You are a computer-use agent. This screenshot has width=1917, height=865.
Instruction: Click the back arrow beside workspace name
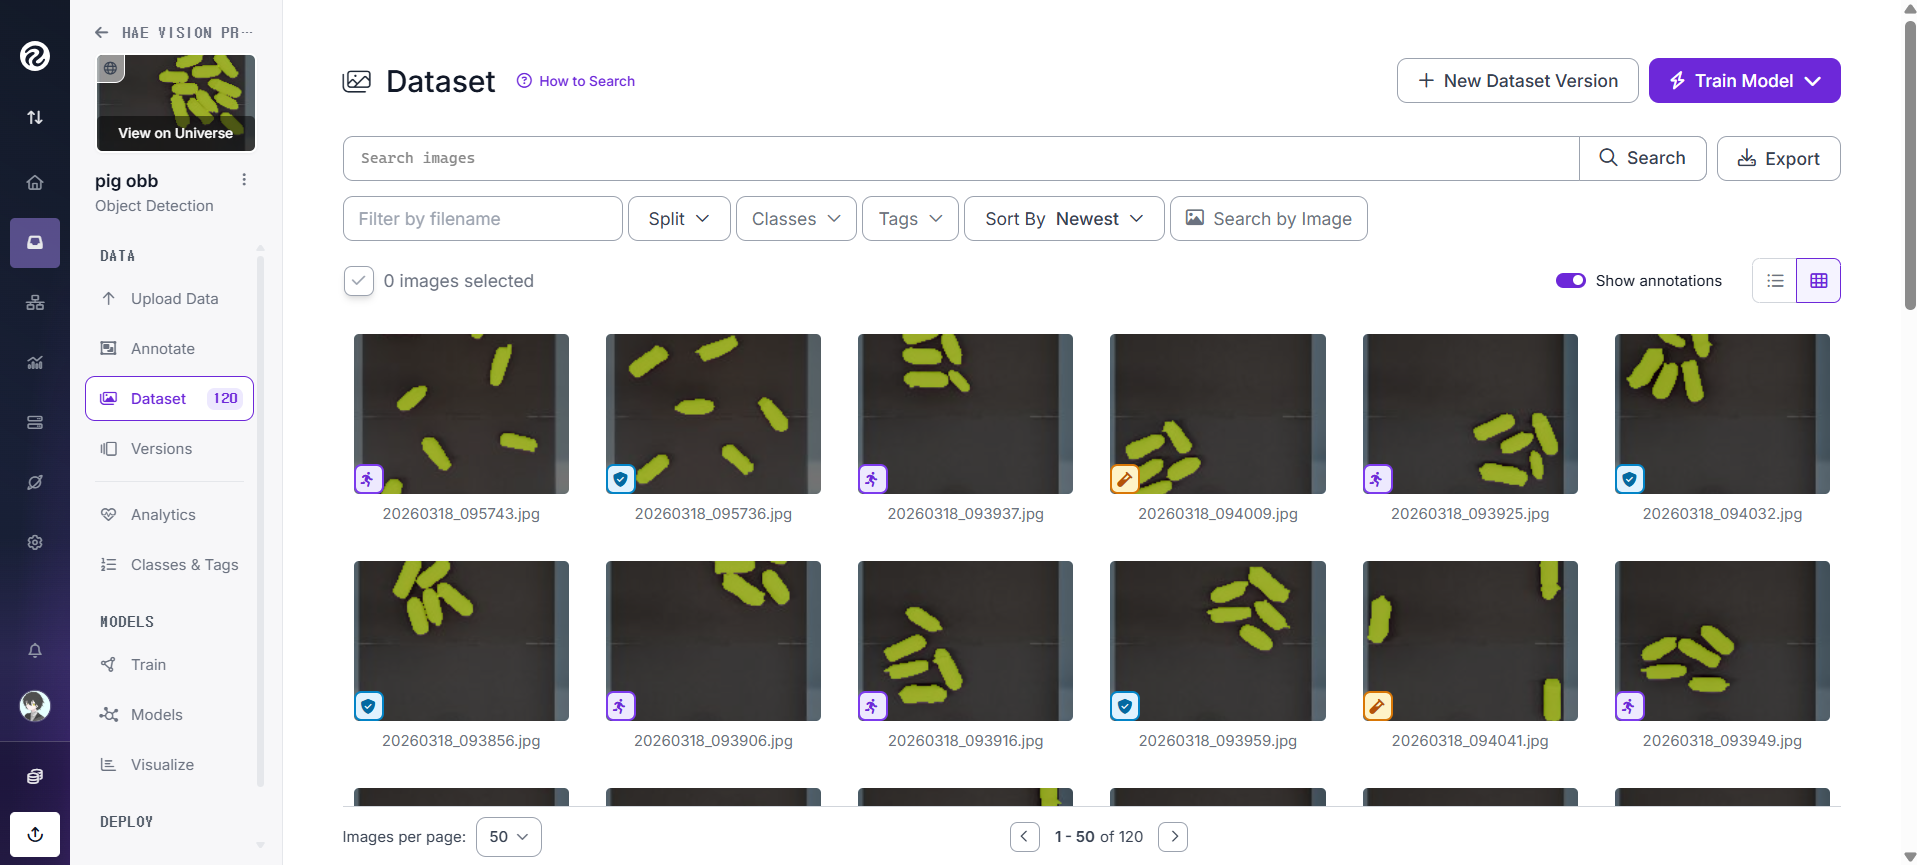pyautogui.click(x=102, y=33)
